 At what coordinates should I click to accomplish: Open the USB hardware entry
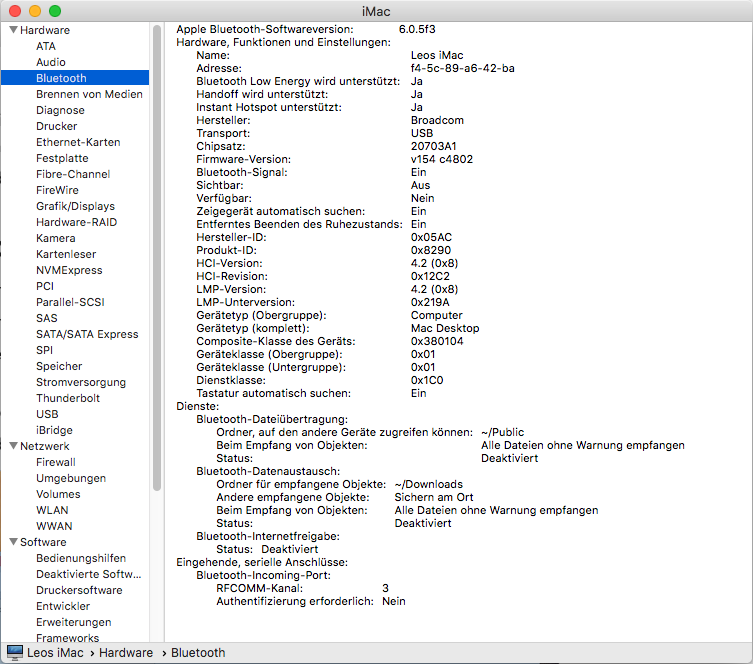click(x=47, y=414)
